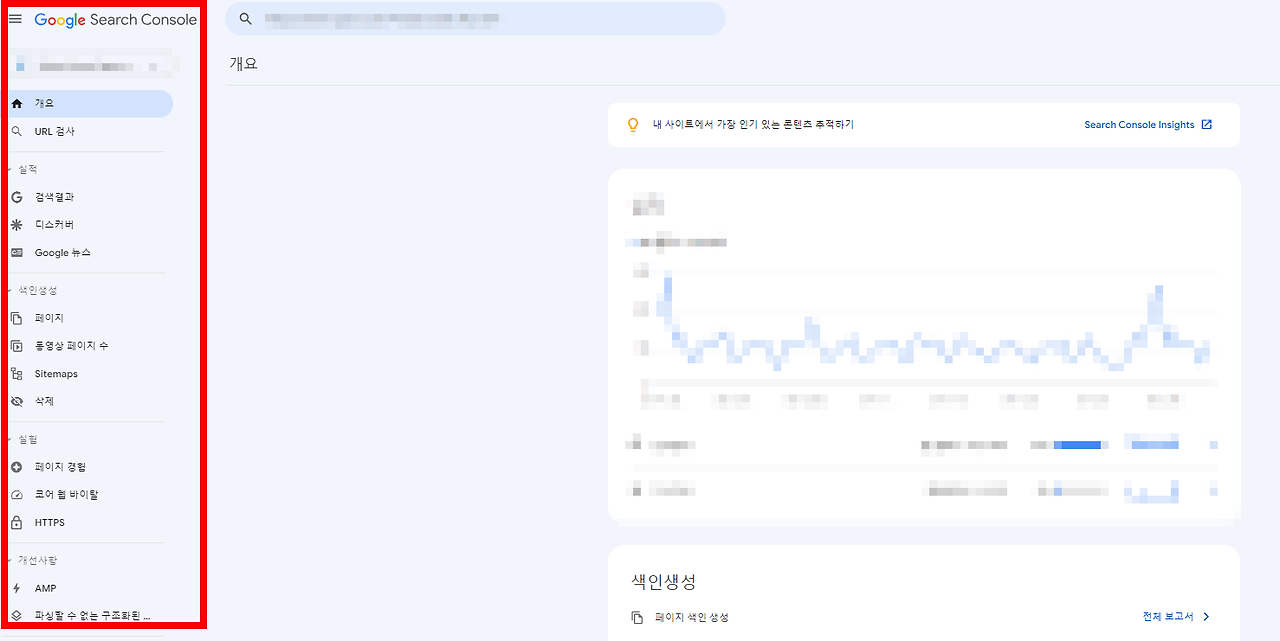Click the external-link icon beside Search Console Insights
The image size is (1280, 641).
[x=1207, y=125]
